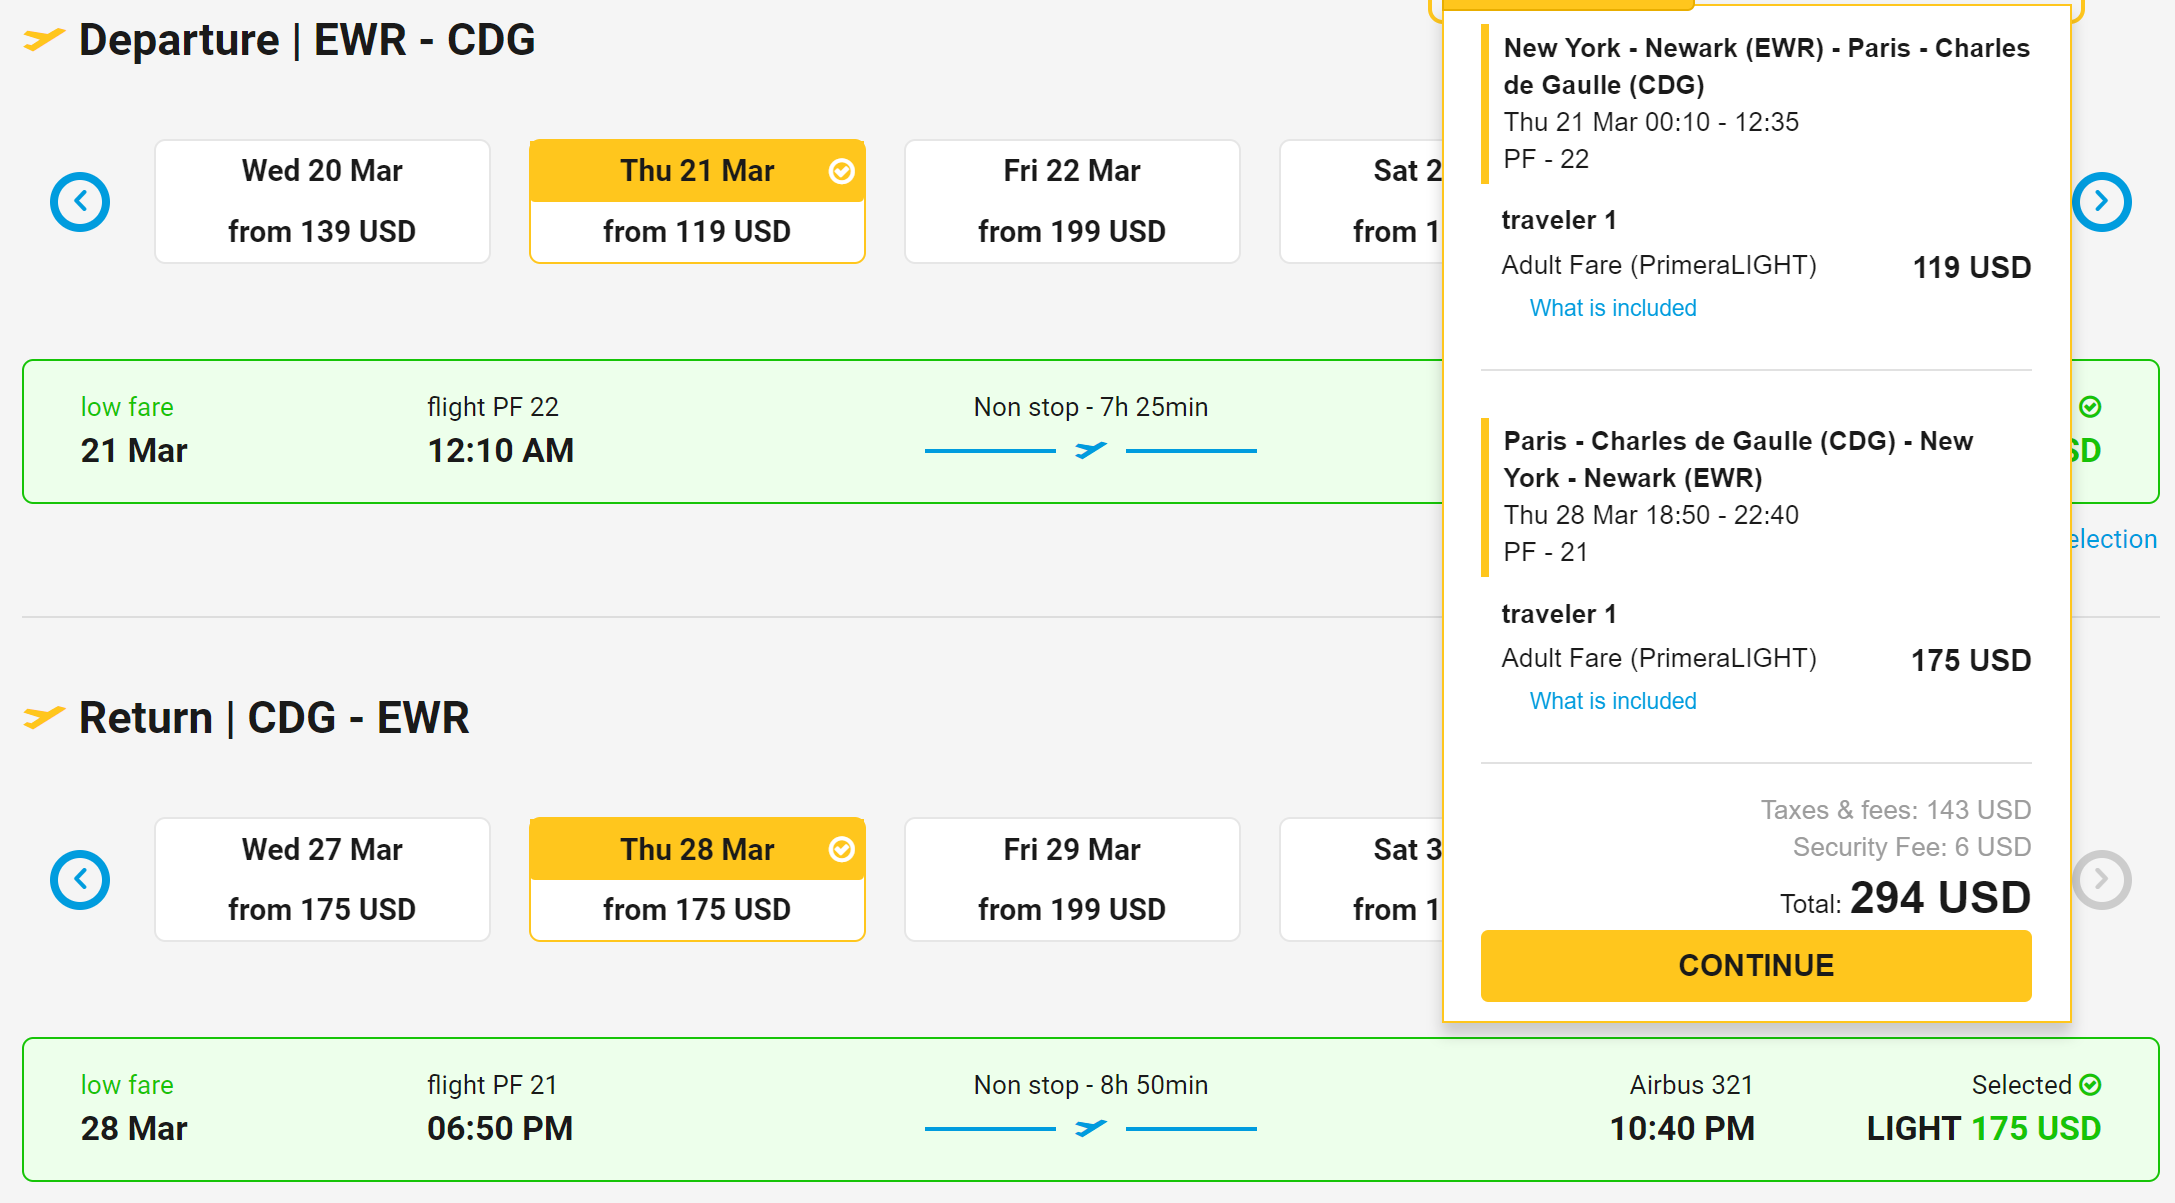Toggle Selected check on return flight PF 21
2175x1203 pixels.
click(x=2090, y=1085)
